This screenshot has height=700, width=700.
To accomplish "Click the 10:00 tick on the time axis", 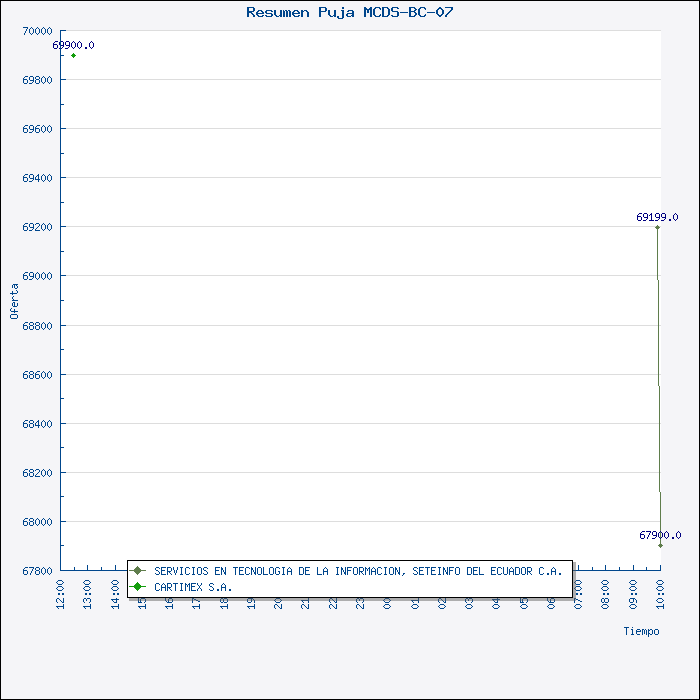I will (660, 590).
